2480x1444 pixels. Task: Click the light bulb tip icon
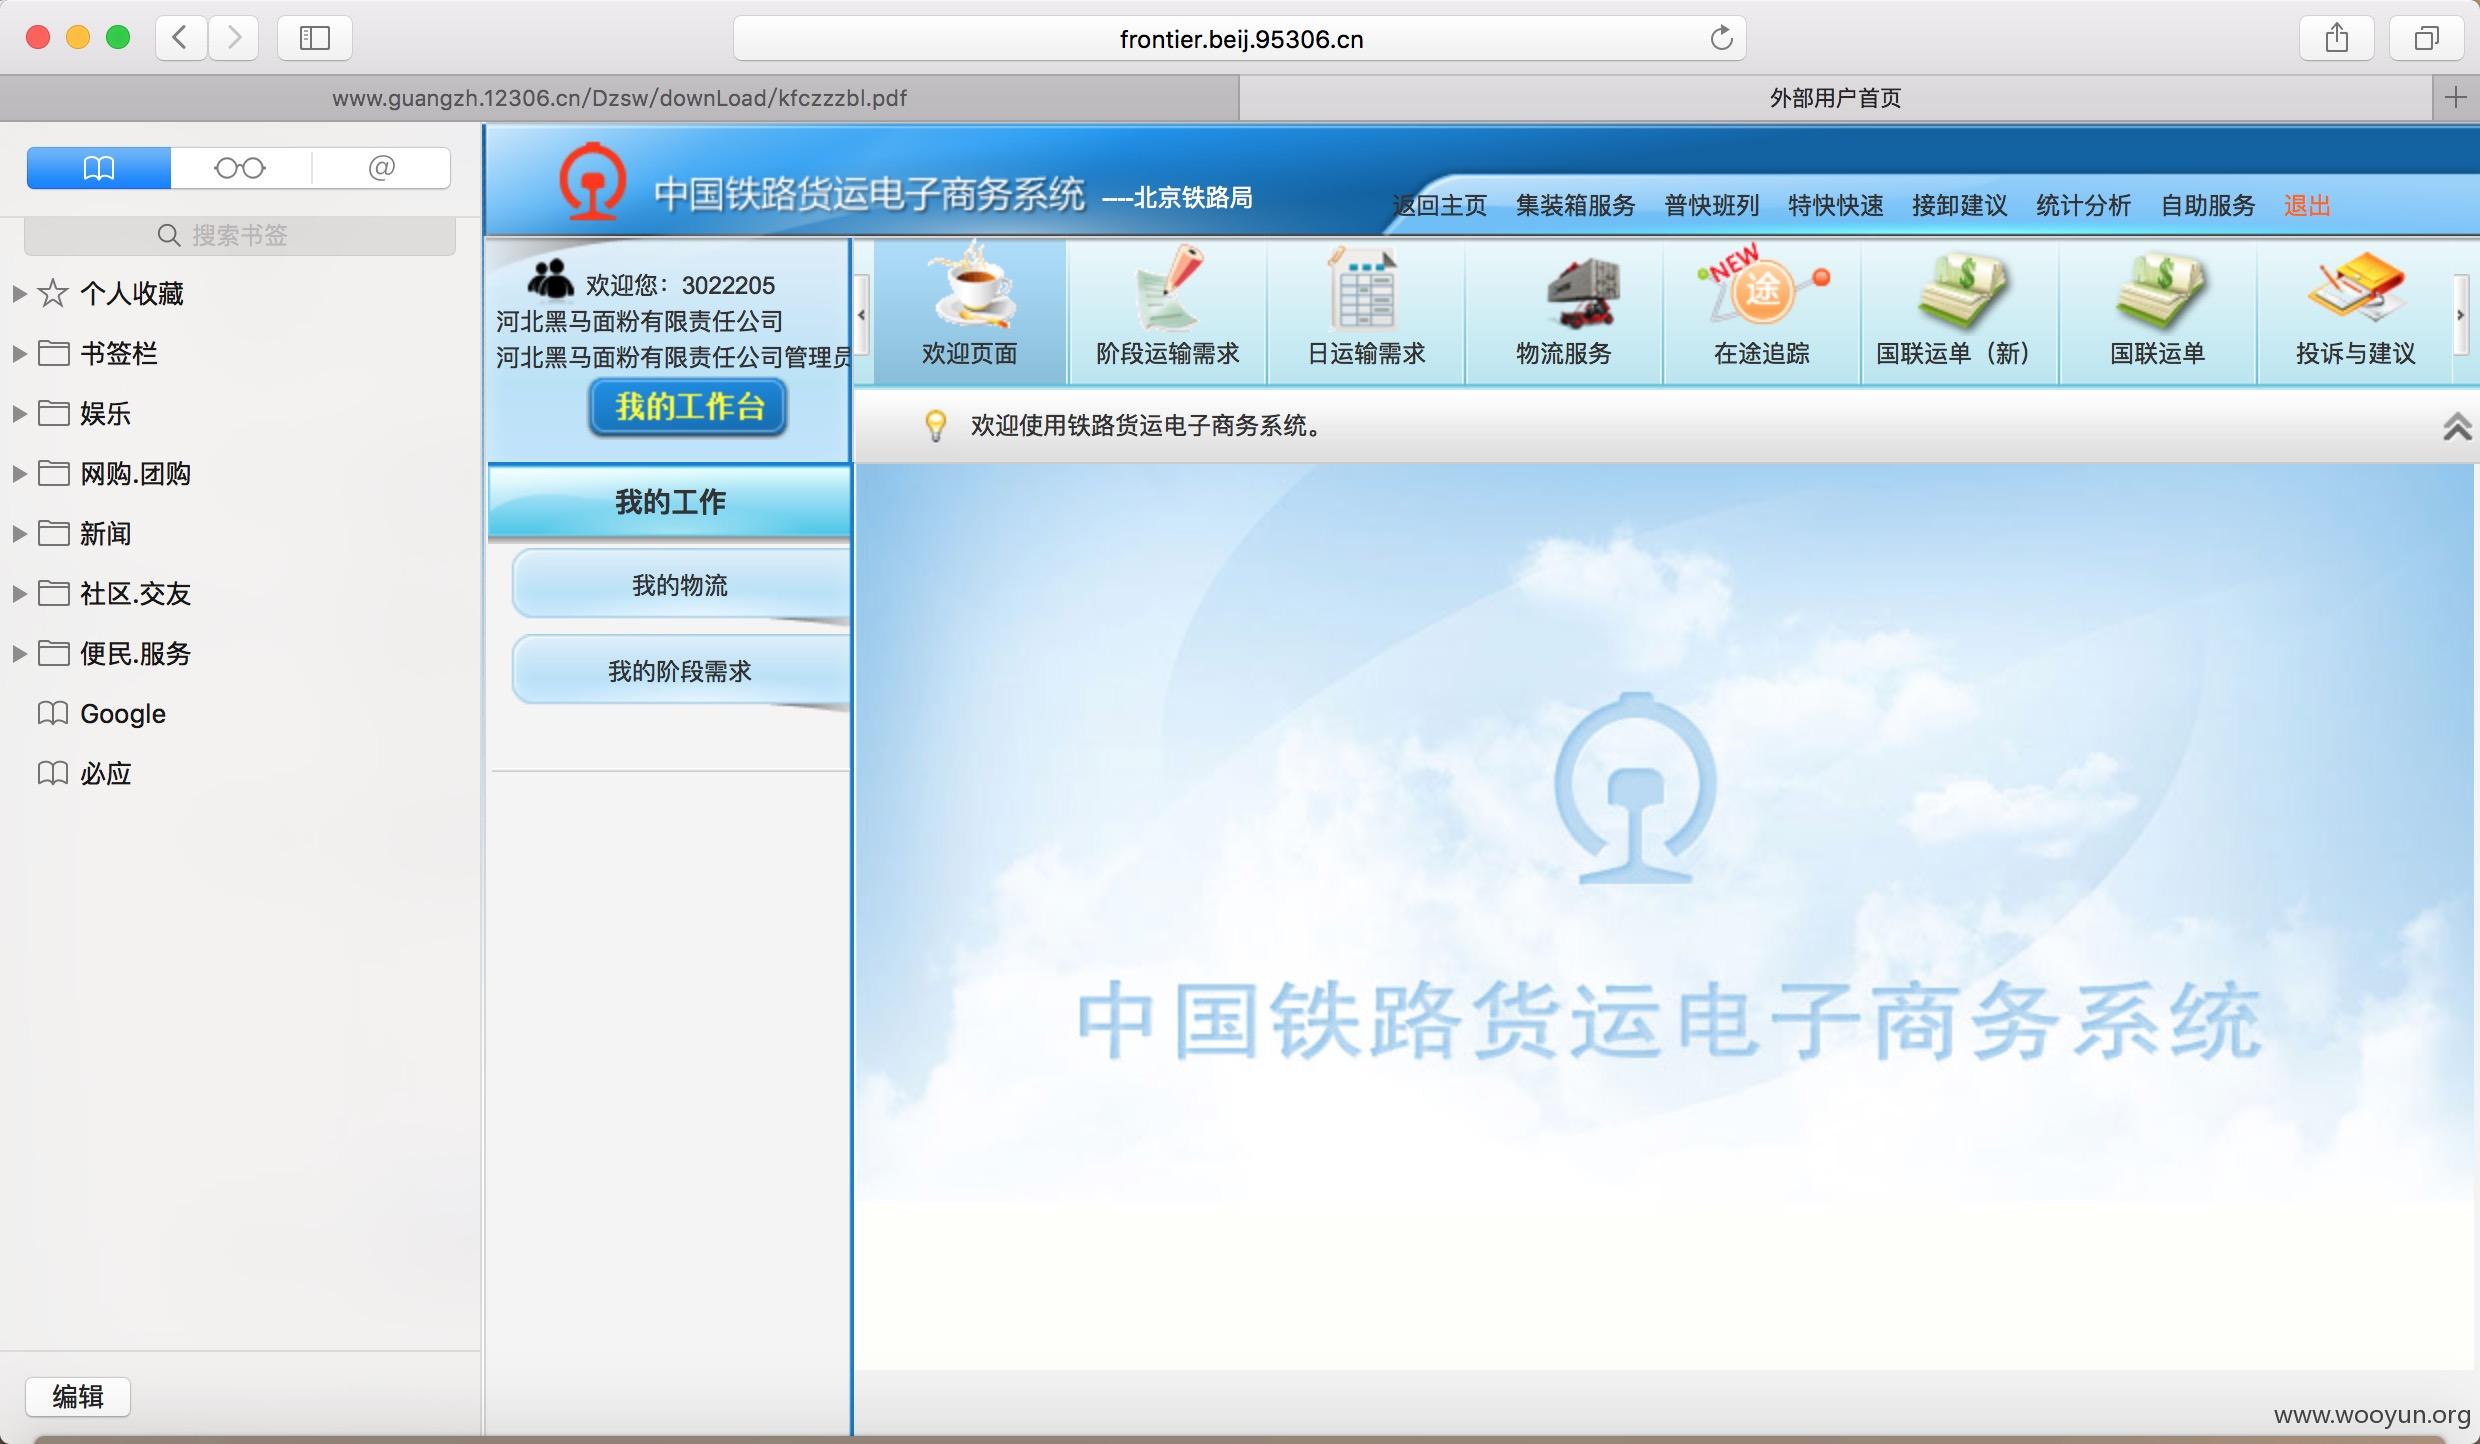935,425
